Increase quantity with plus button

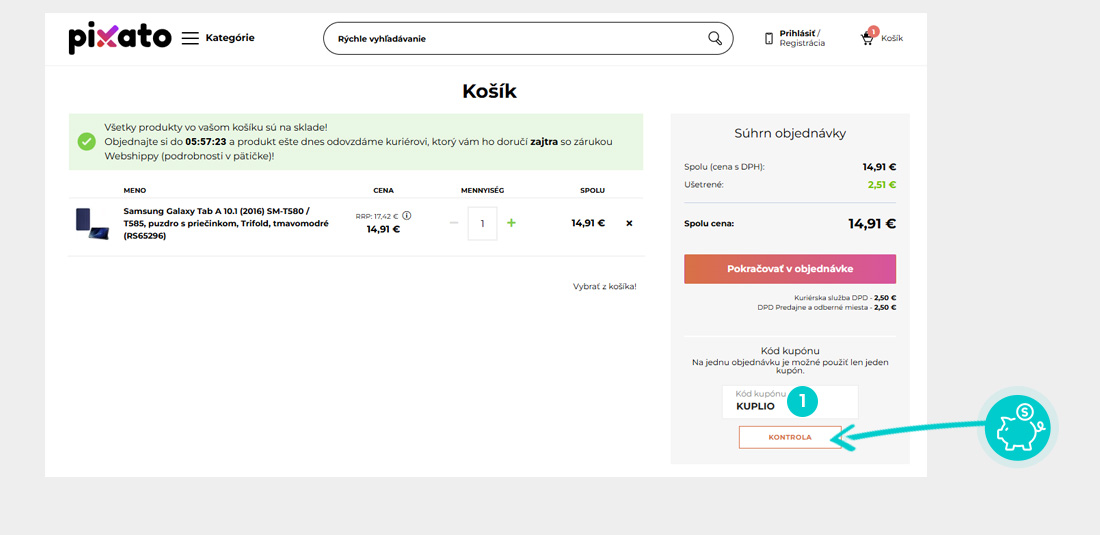coord(511,223)
